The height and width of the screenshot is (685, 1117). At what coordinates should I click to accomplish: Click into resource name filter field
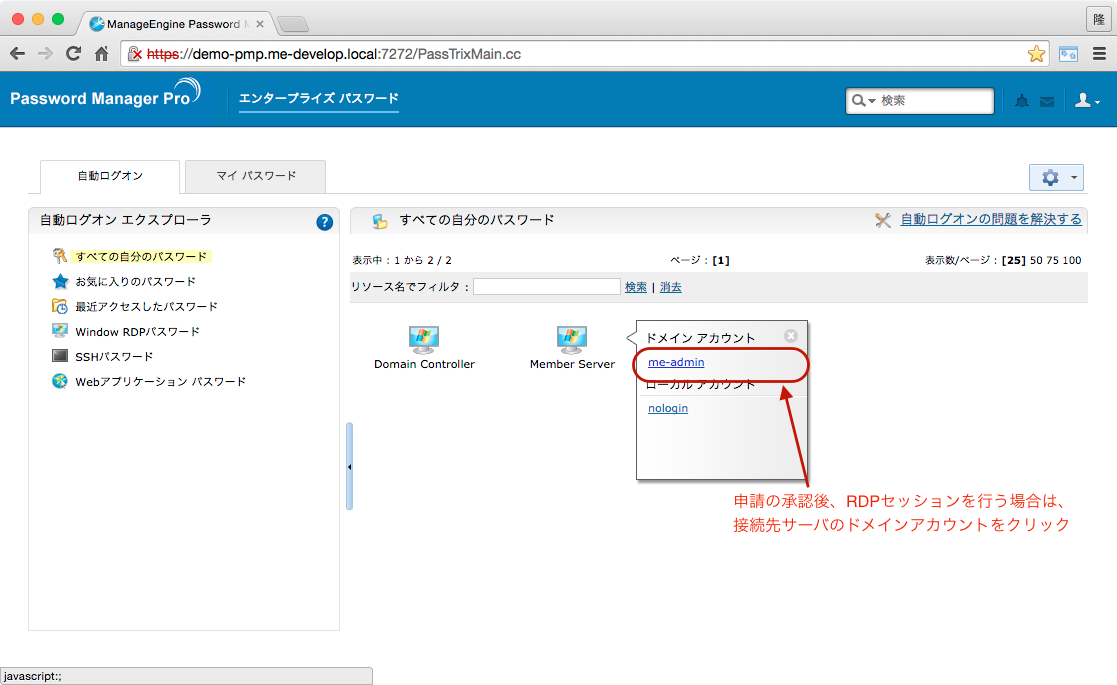click(546, 286)
